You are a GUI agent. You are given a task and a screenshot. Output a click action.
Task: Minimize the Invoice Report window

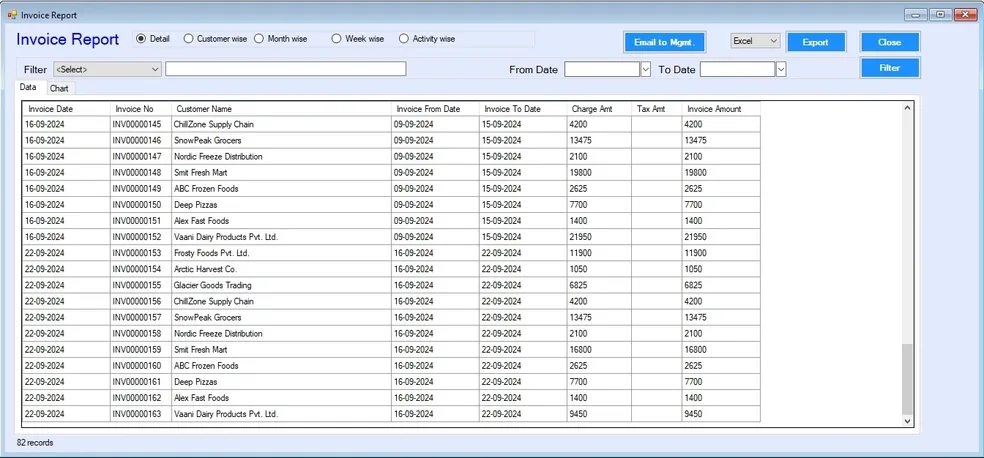(x=916, y=15)
